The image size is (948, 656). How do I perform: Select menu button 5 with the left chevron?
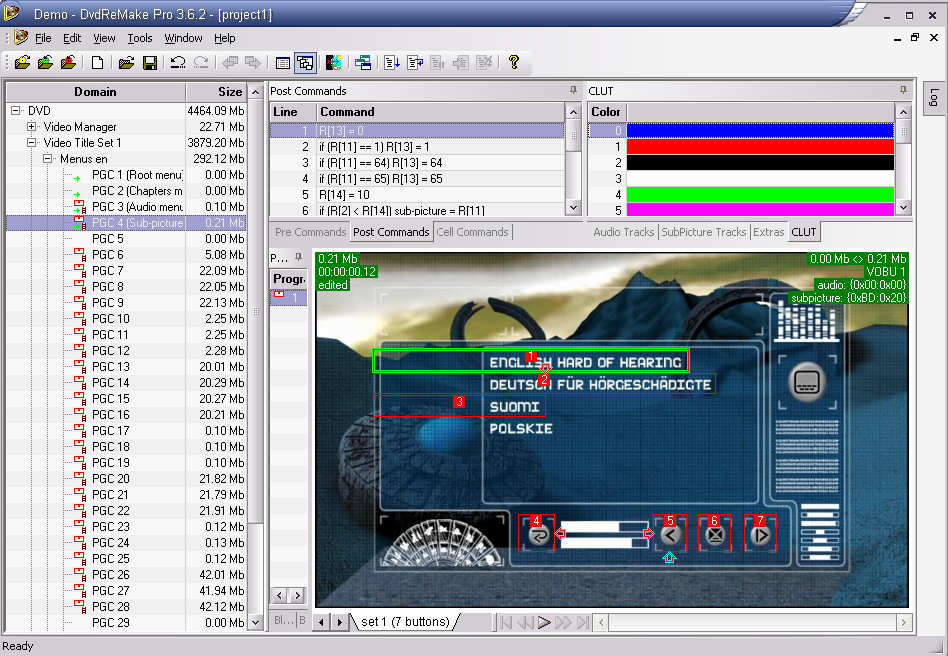coord(670,534)
